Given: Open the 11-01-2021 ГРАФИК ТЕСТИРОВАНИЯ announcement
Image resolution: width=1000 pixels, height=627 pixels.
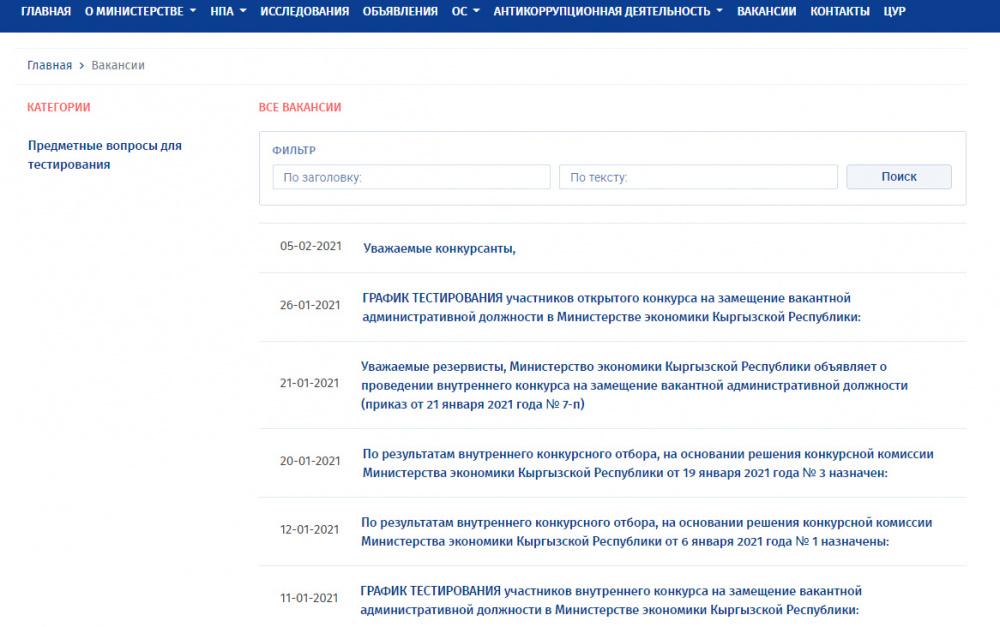Looking at the screenshot, I should pyautogui.click(x=610, y=600).
